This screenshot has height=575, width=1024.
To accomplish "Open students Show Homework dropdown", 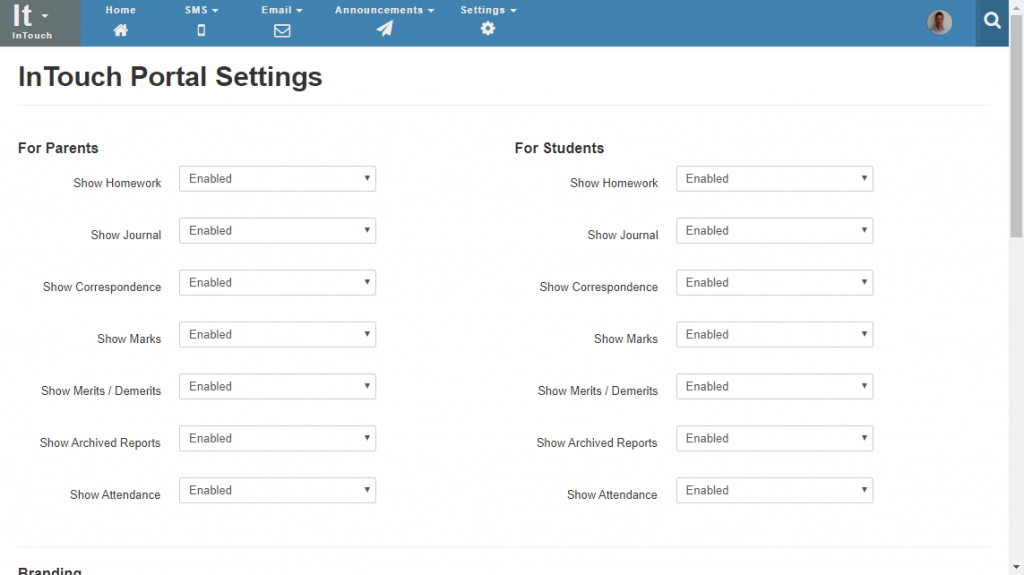I will pyautogui.click(x=775, y=178).
